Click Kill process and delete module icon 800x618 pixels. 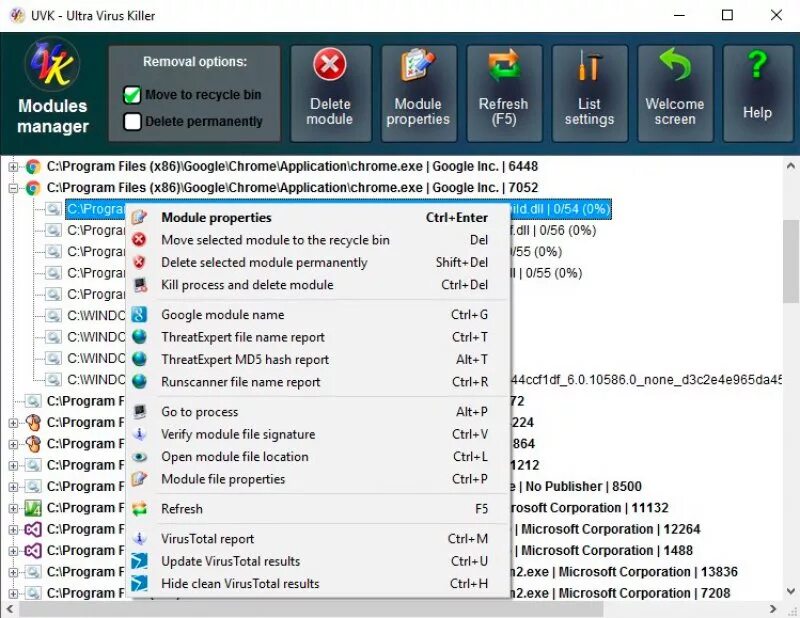tap(139, 285)
